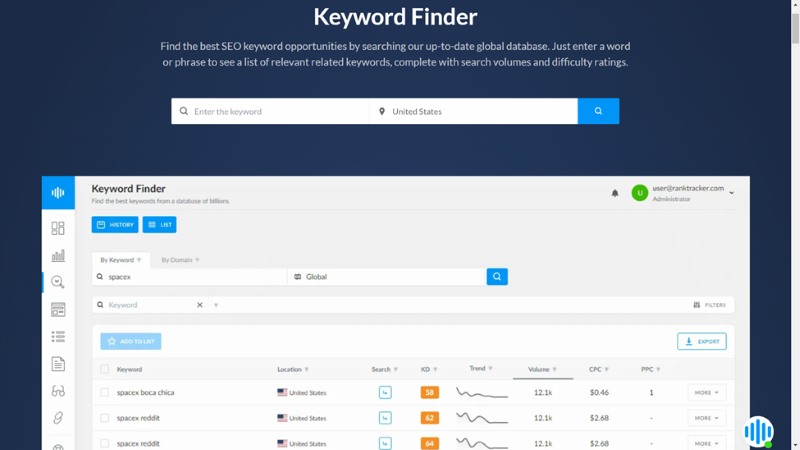
Task: Open the chat widget bubble icon
Action: point(758,432)
